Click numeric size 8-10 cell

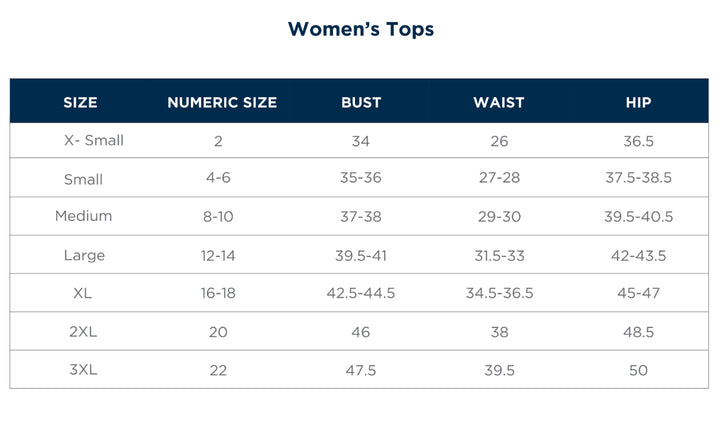point(218,217)
